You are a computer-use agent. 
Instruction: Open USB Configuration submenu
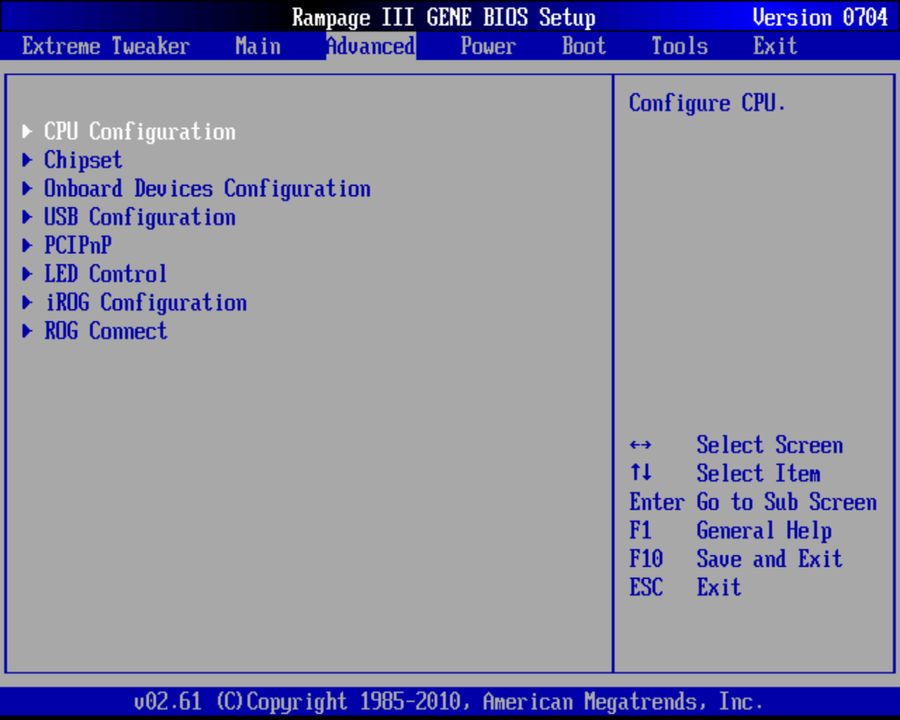tap(139, 217)
